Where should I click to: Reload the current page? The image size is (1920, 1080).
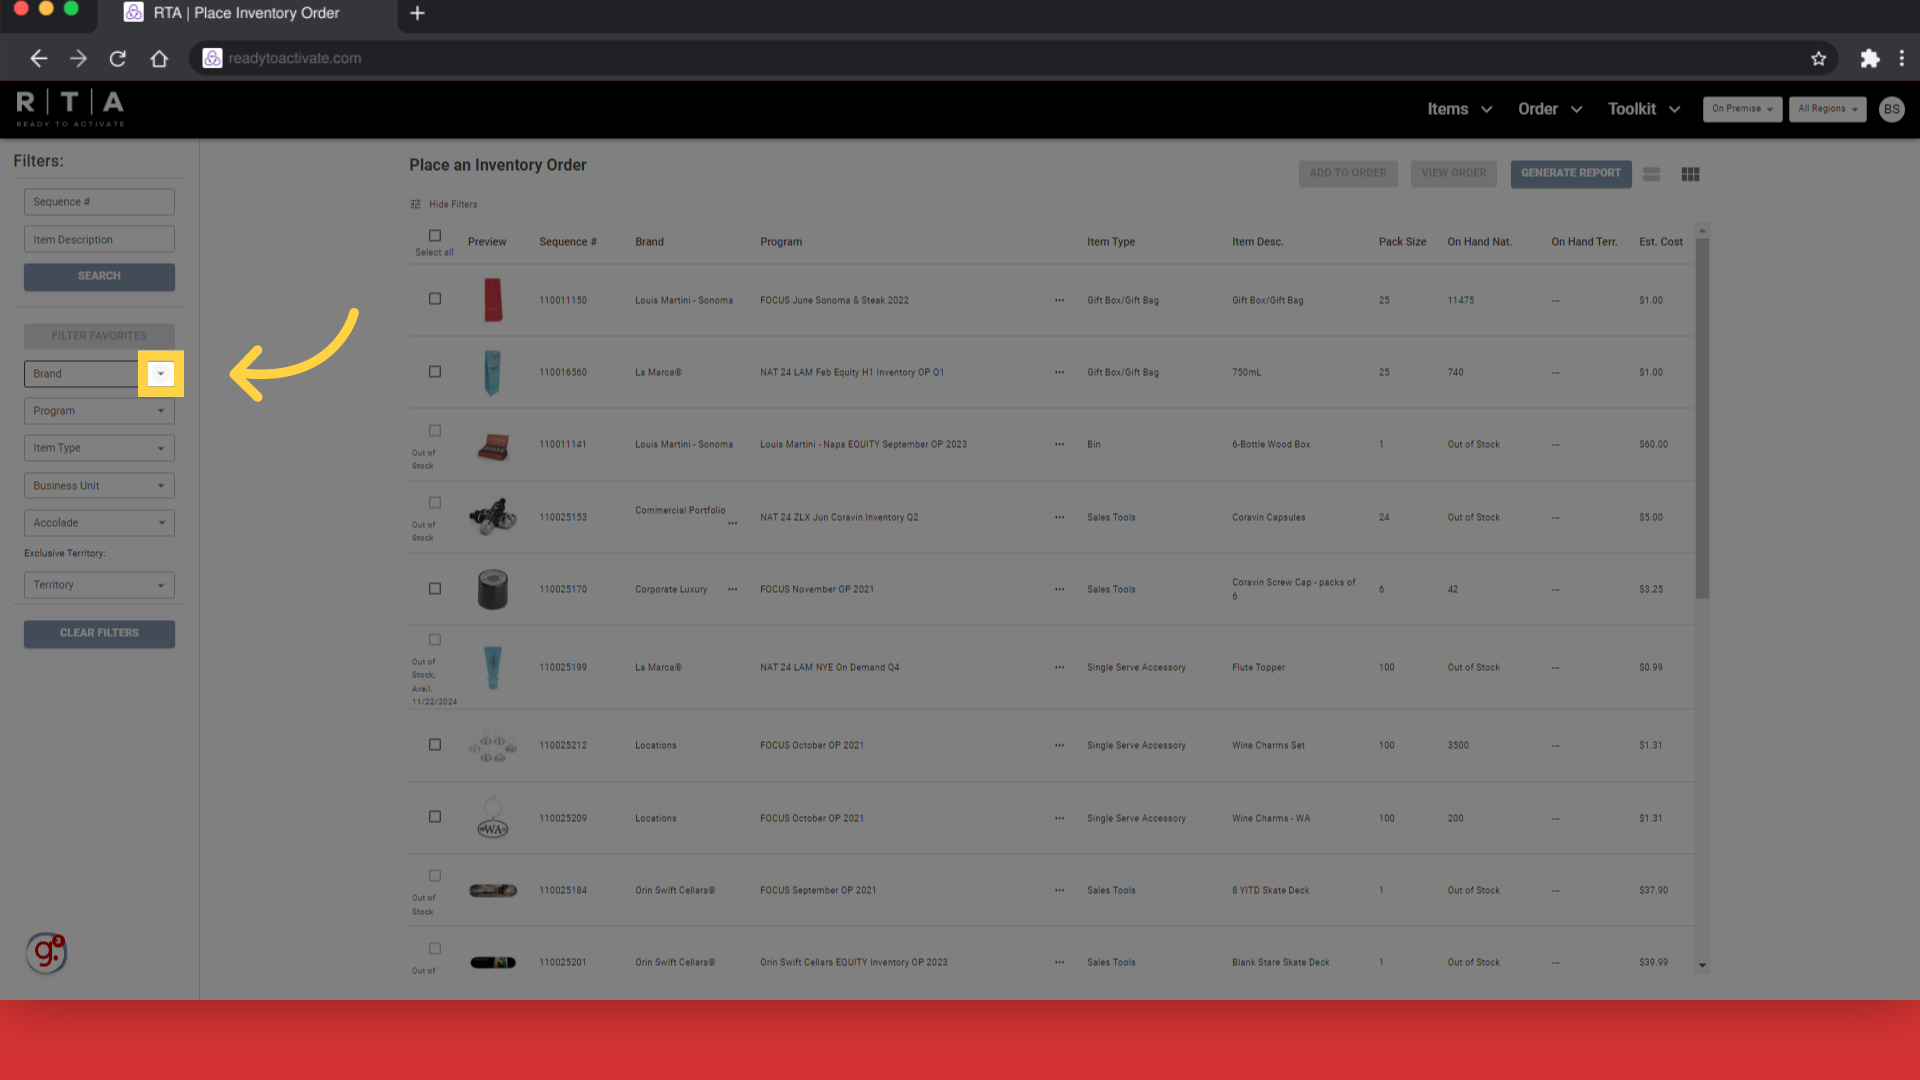pyautogui.click(x=118, y=58)
